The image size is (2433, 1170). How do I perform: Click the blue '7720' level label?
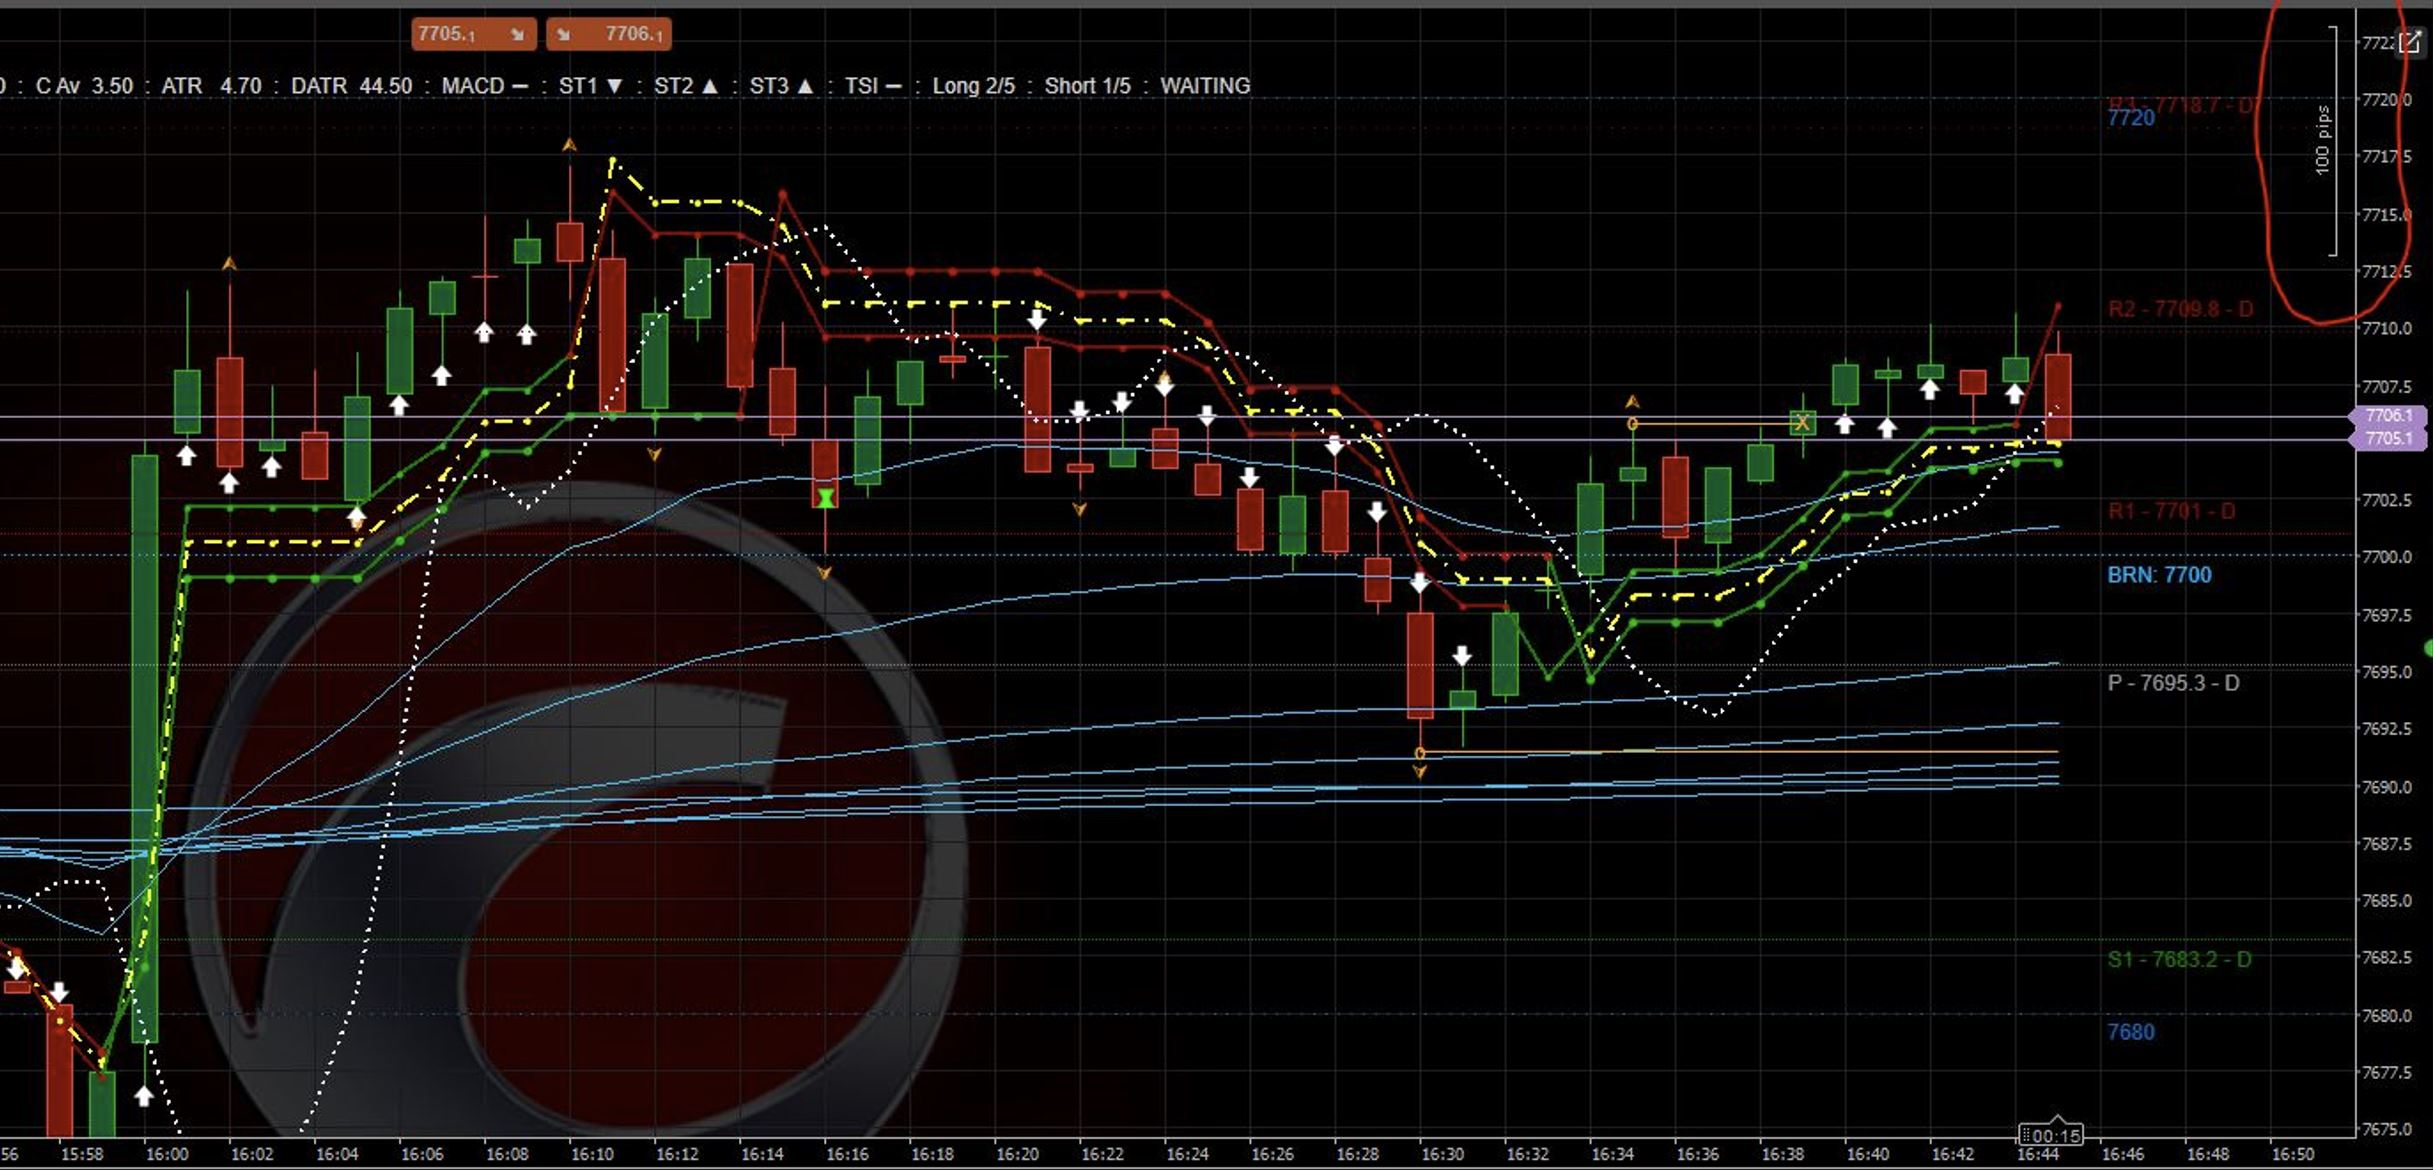click(2131, 118)
